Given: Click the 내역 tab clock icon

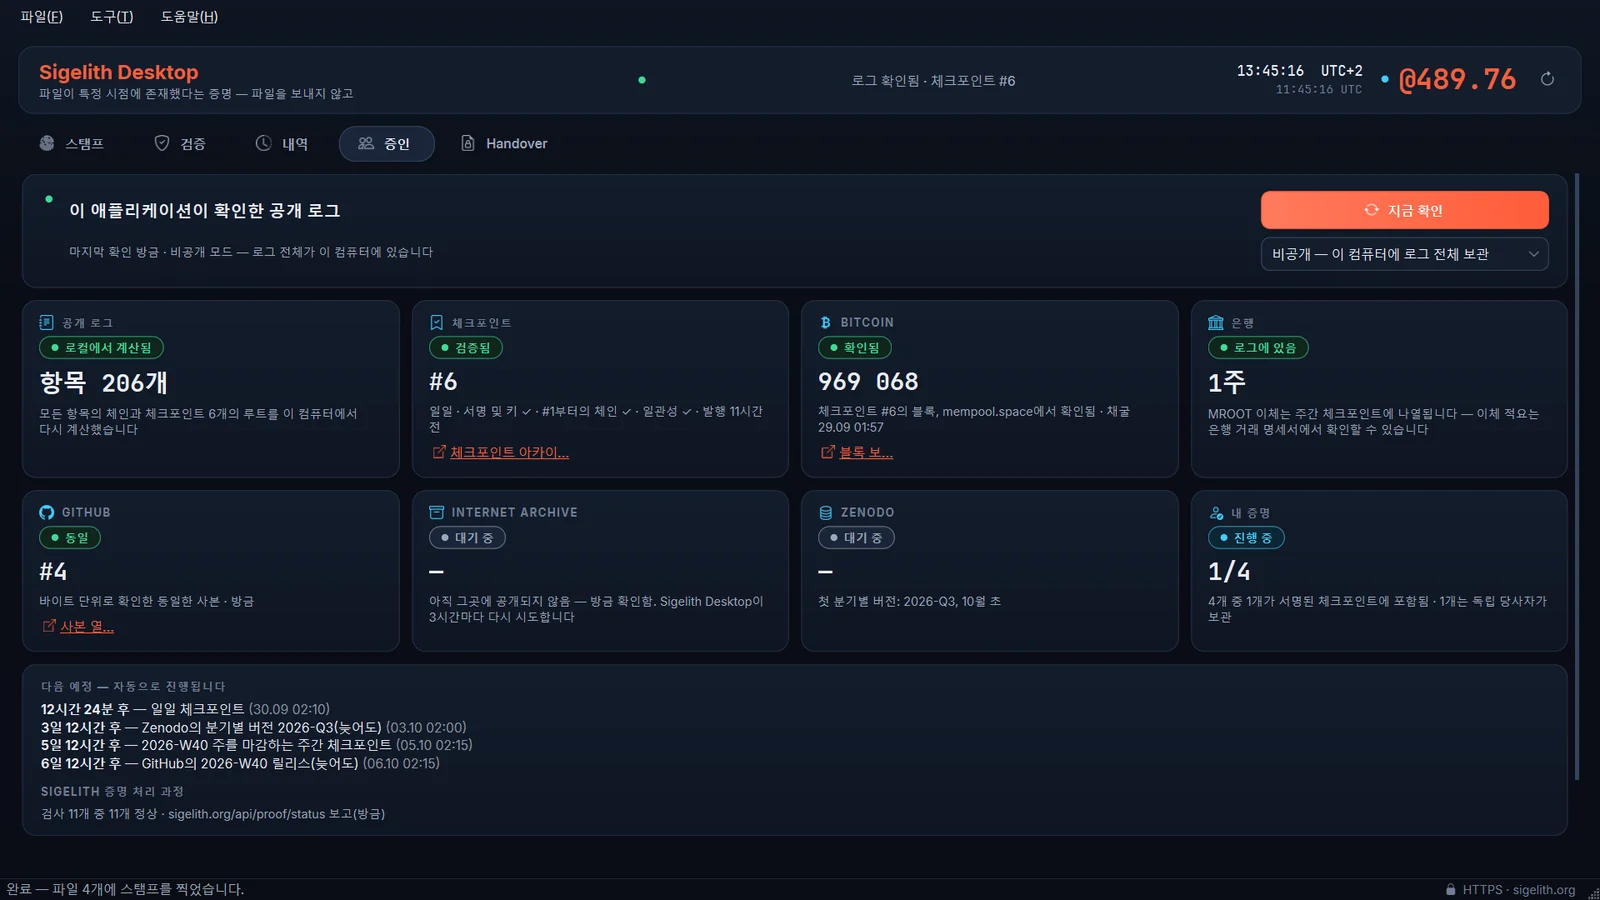Looking at the screenshot, I should (x=263, y=143).
